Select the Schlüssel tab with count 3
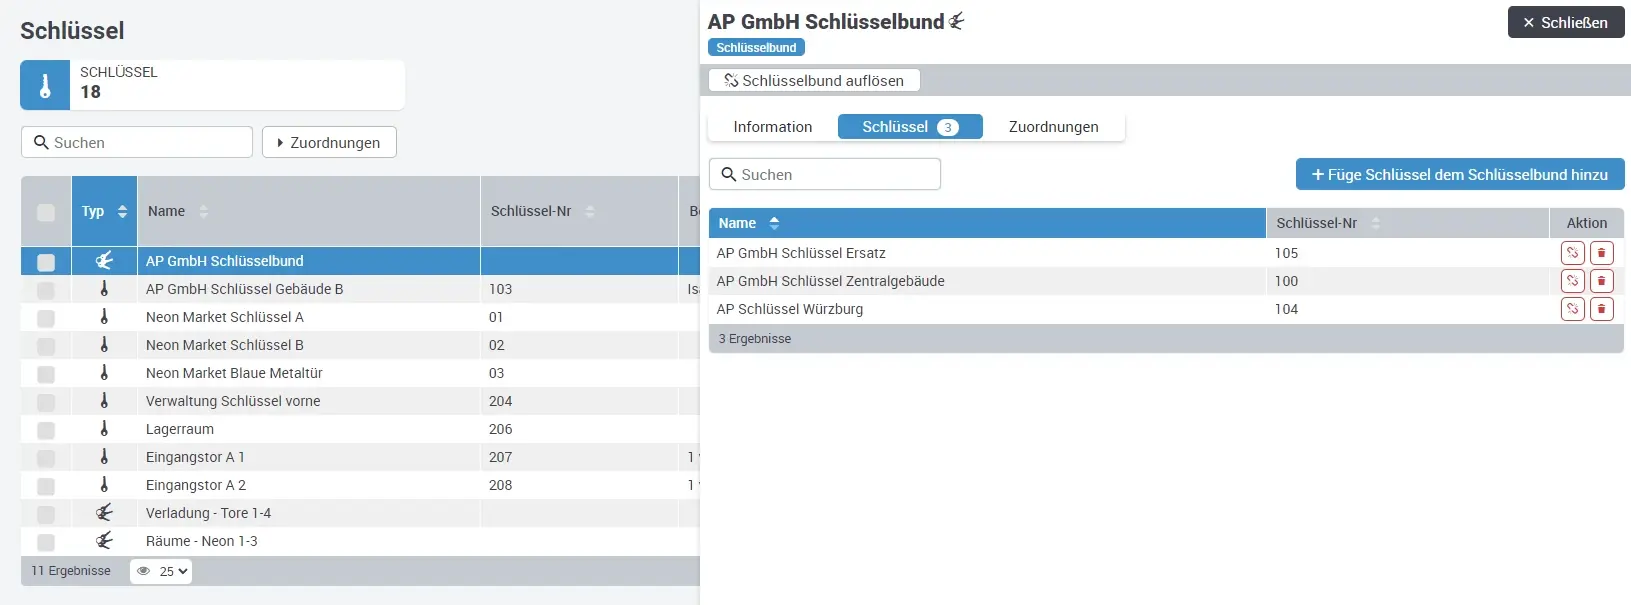 coord(910,127)
